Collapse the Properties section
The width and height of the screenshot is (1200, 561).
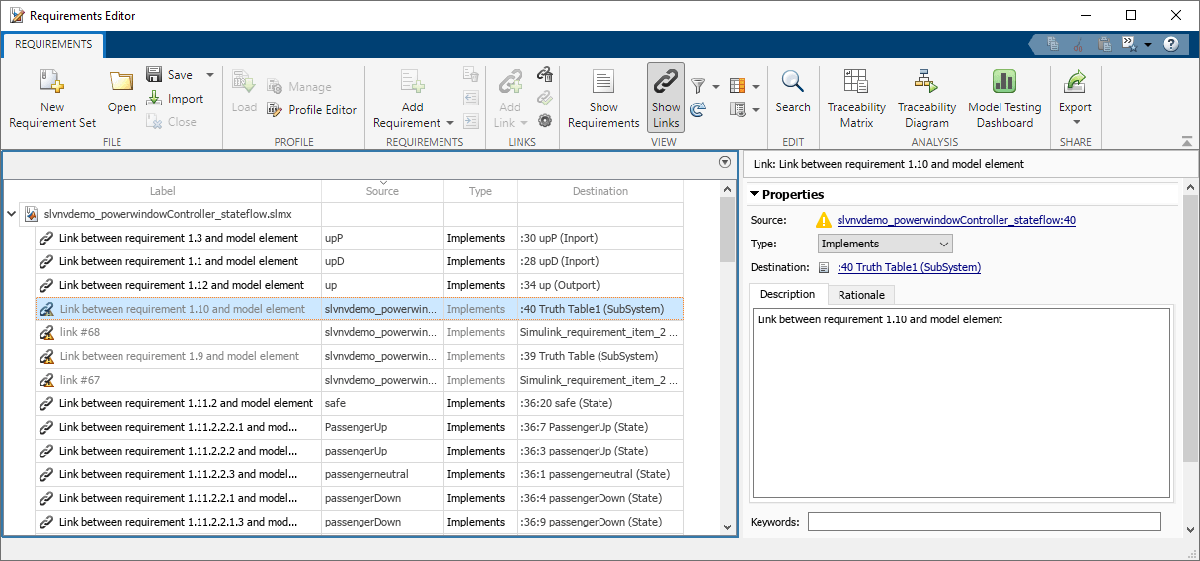(754, 194)
